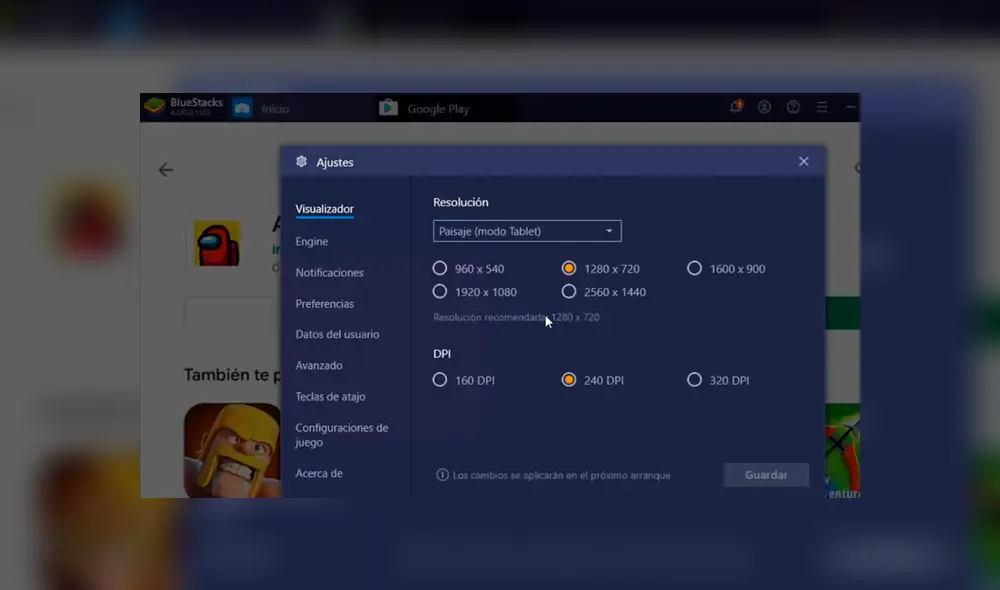Open the notifications bell icon

[736, 106]
